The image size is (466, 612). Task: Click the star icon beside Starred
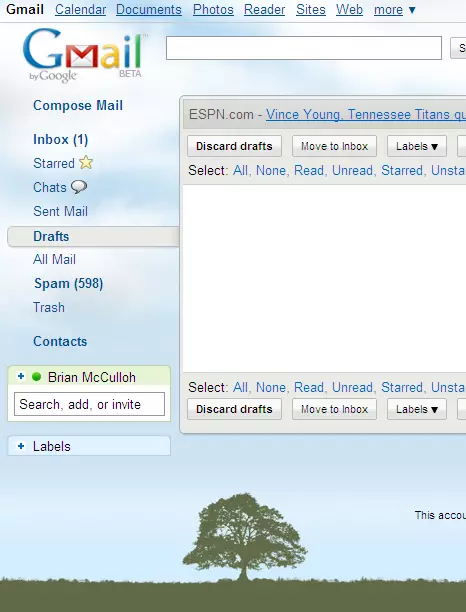(x=86, y=162)
